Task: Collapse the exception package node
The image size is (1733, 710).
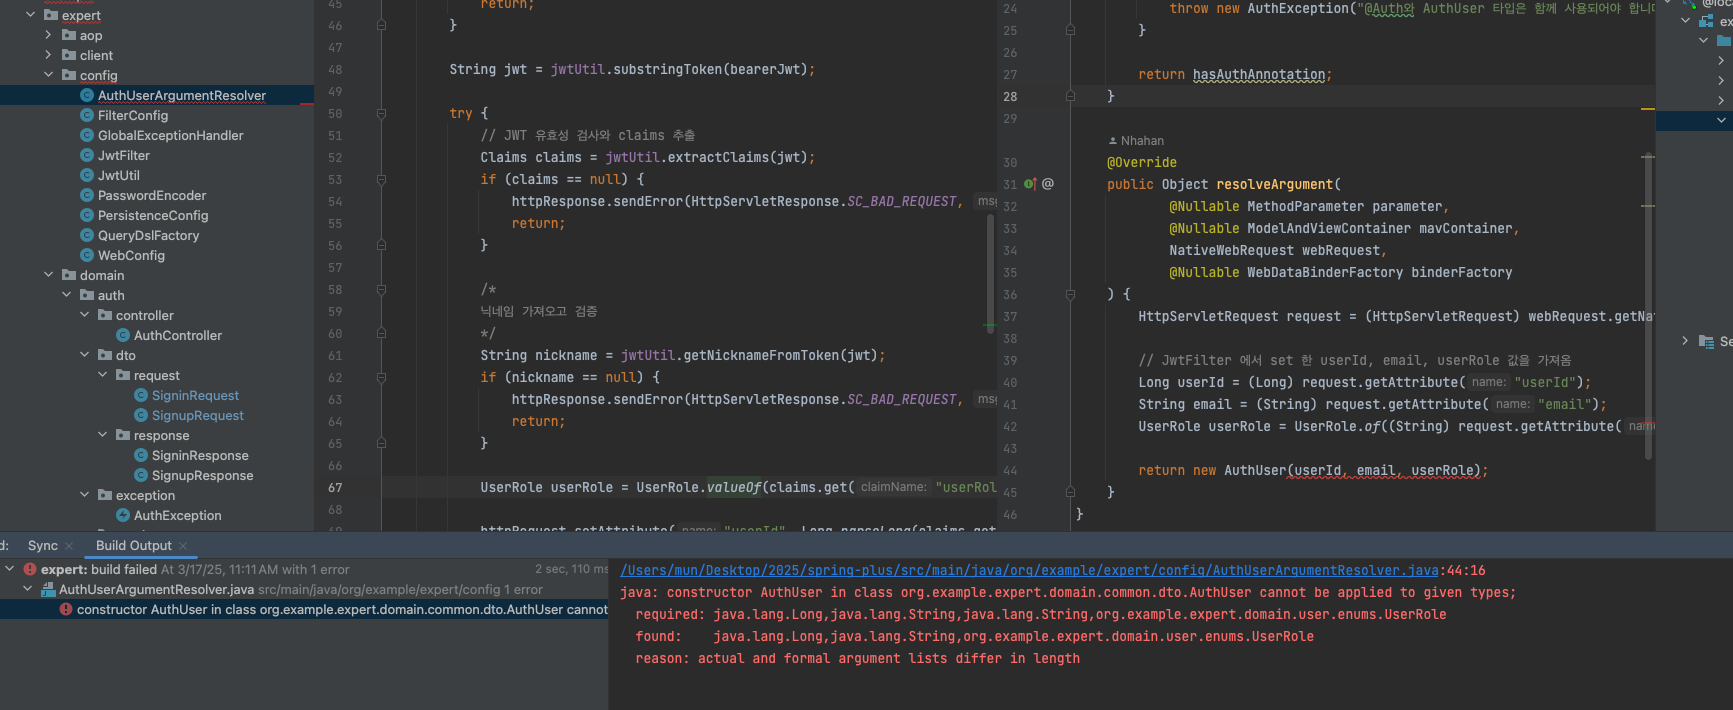Action: [x=84, y=495]
